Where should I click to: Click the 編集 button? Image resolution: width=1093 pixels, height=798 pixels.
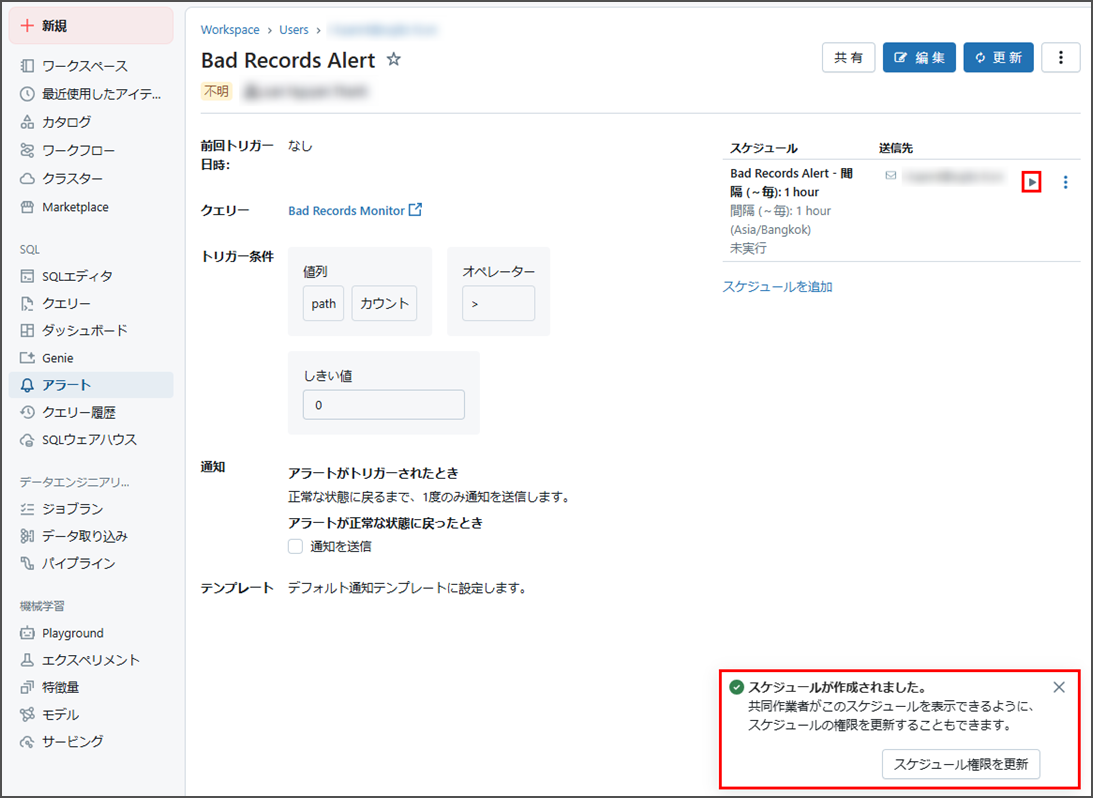tap(919, 58)
